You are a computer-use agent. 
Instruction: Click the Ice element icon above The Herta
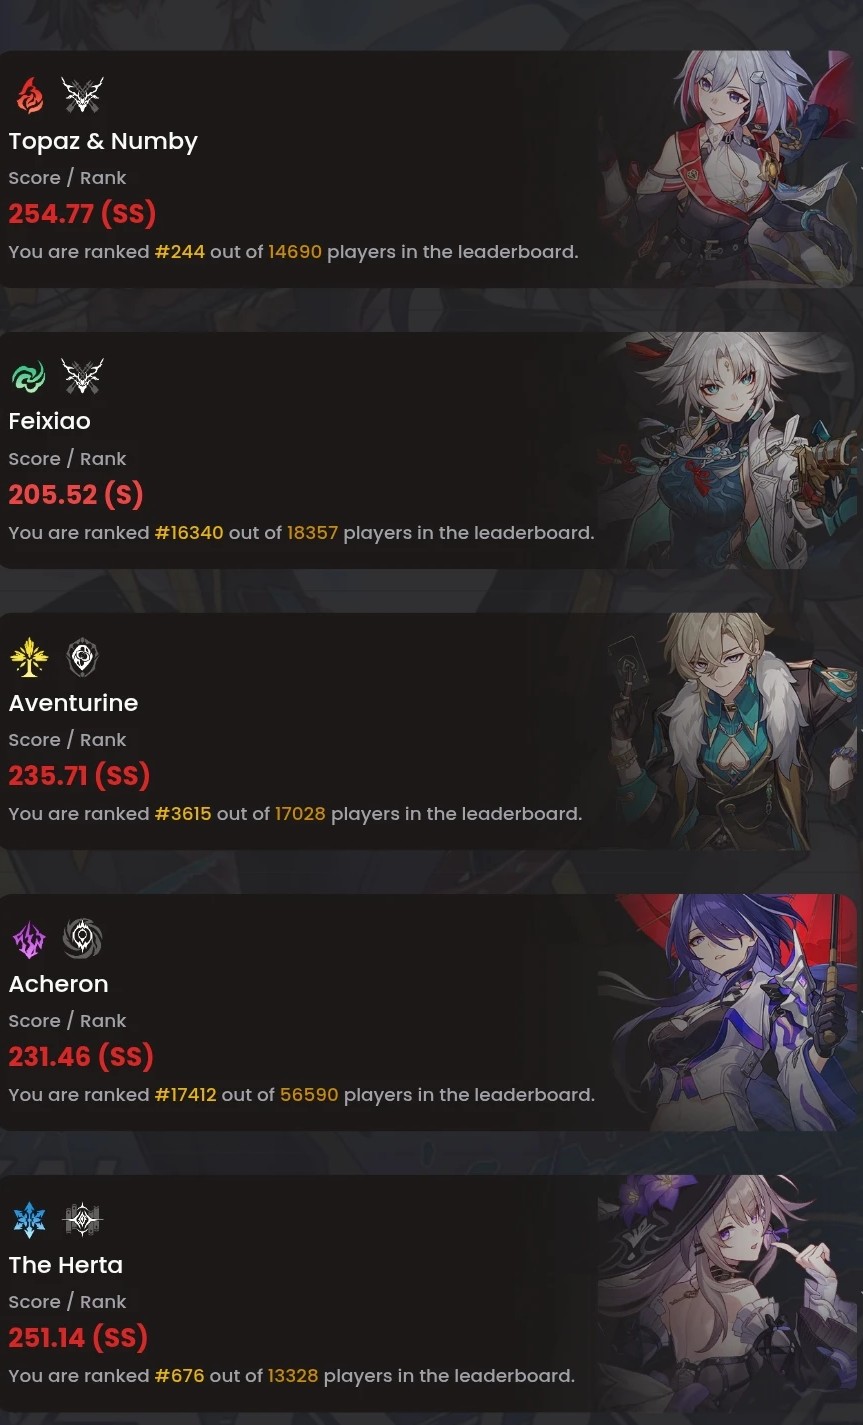[29, 1219]
